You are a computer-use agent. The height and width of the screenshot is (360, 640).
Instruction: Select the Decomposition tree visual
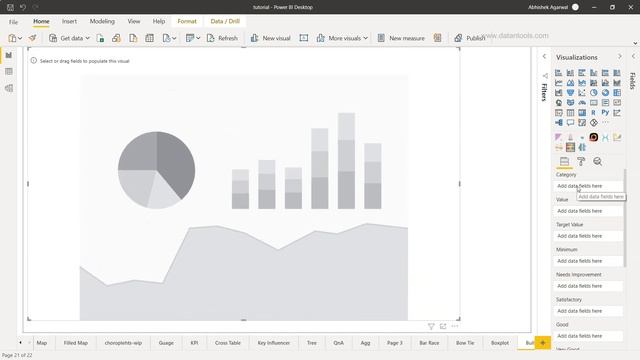pyautogui.click(x=558, y=122)
